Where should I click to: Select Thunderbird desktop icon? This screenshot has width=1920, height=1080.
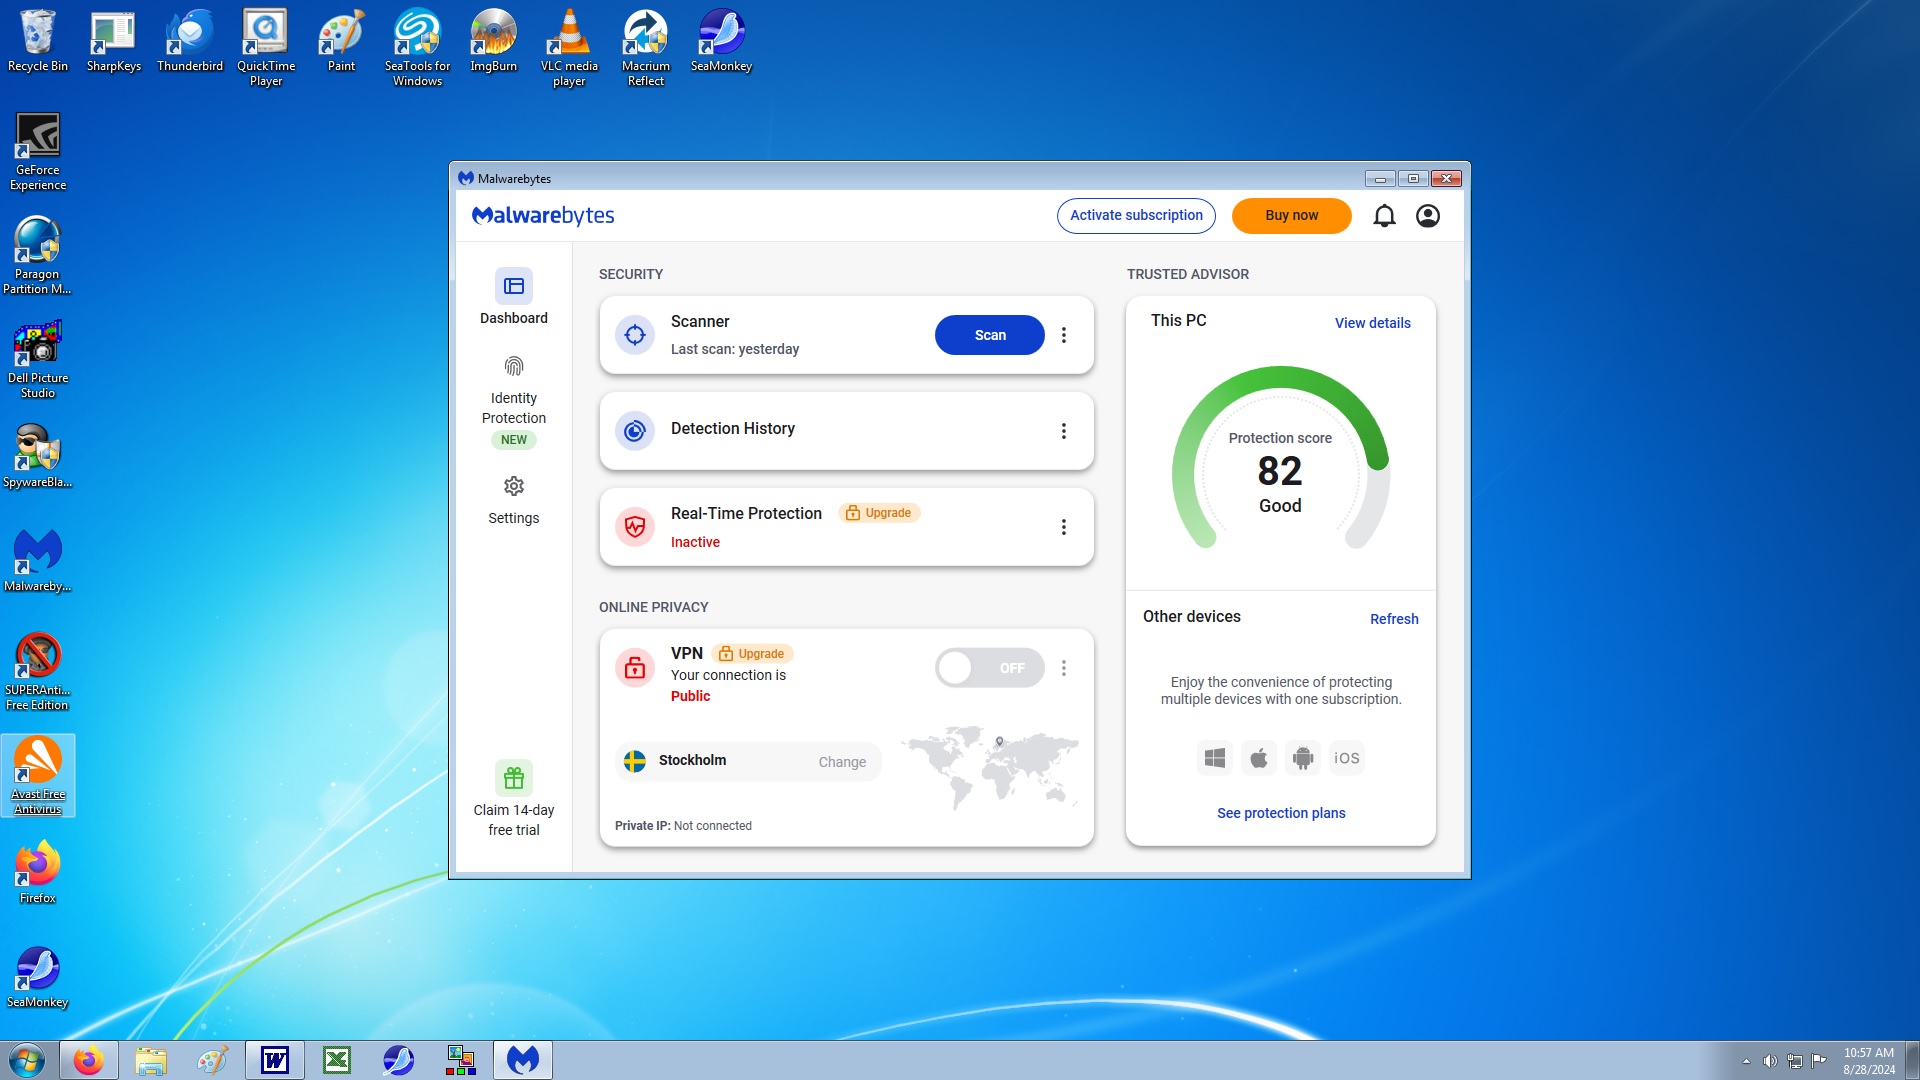190,40
